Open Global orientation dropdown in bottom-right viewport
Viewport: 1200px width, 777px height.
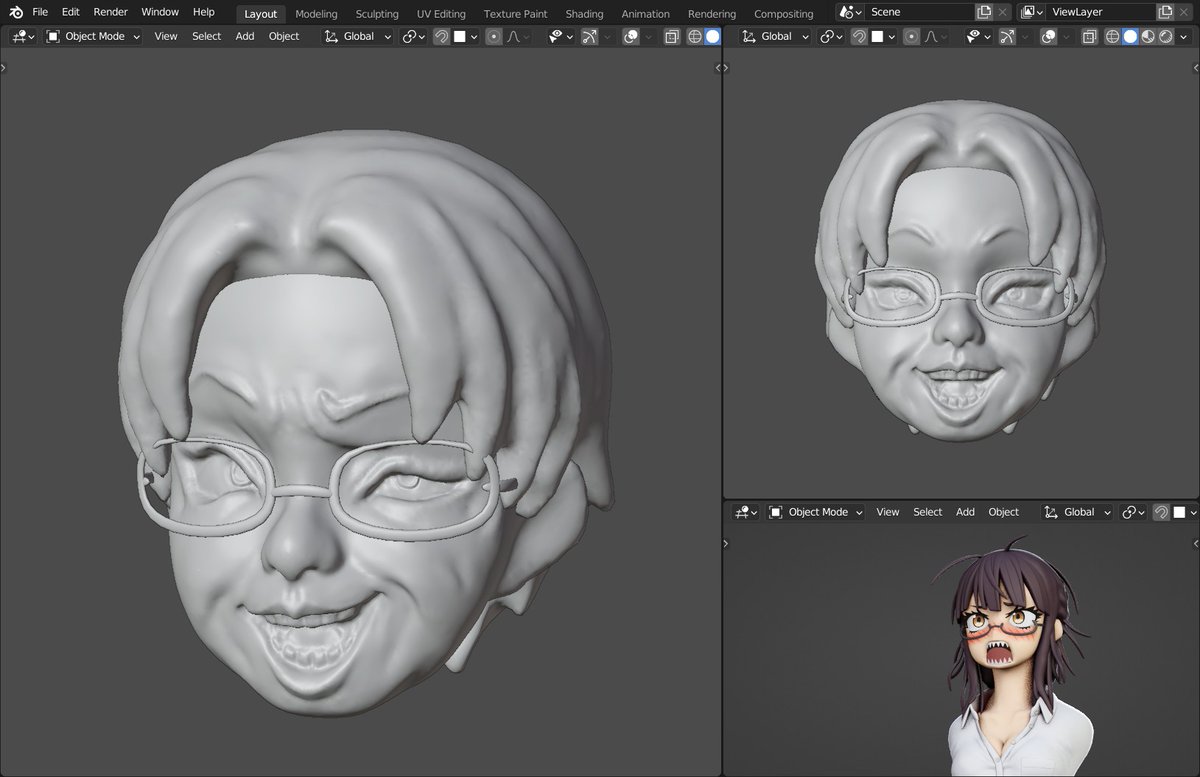tap(1077, 512)
